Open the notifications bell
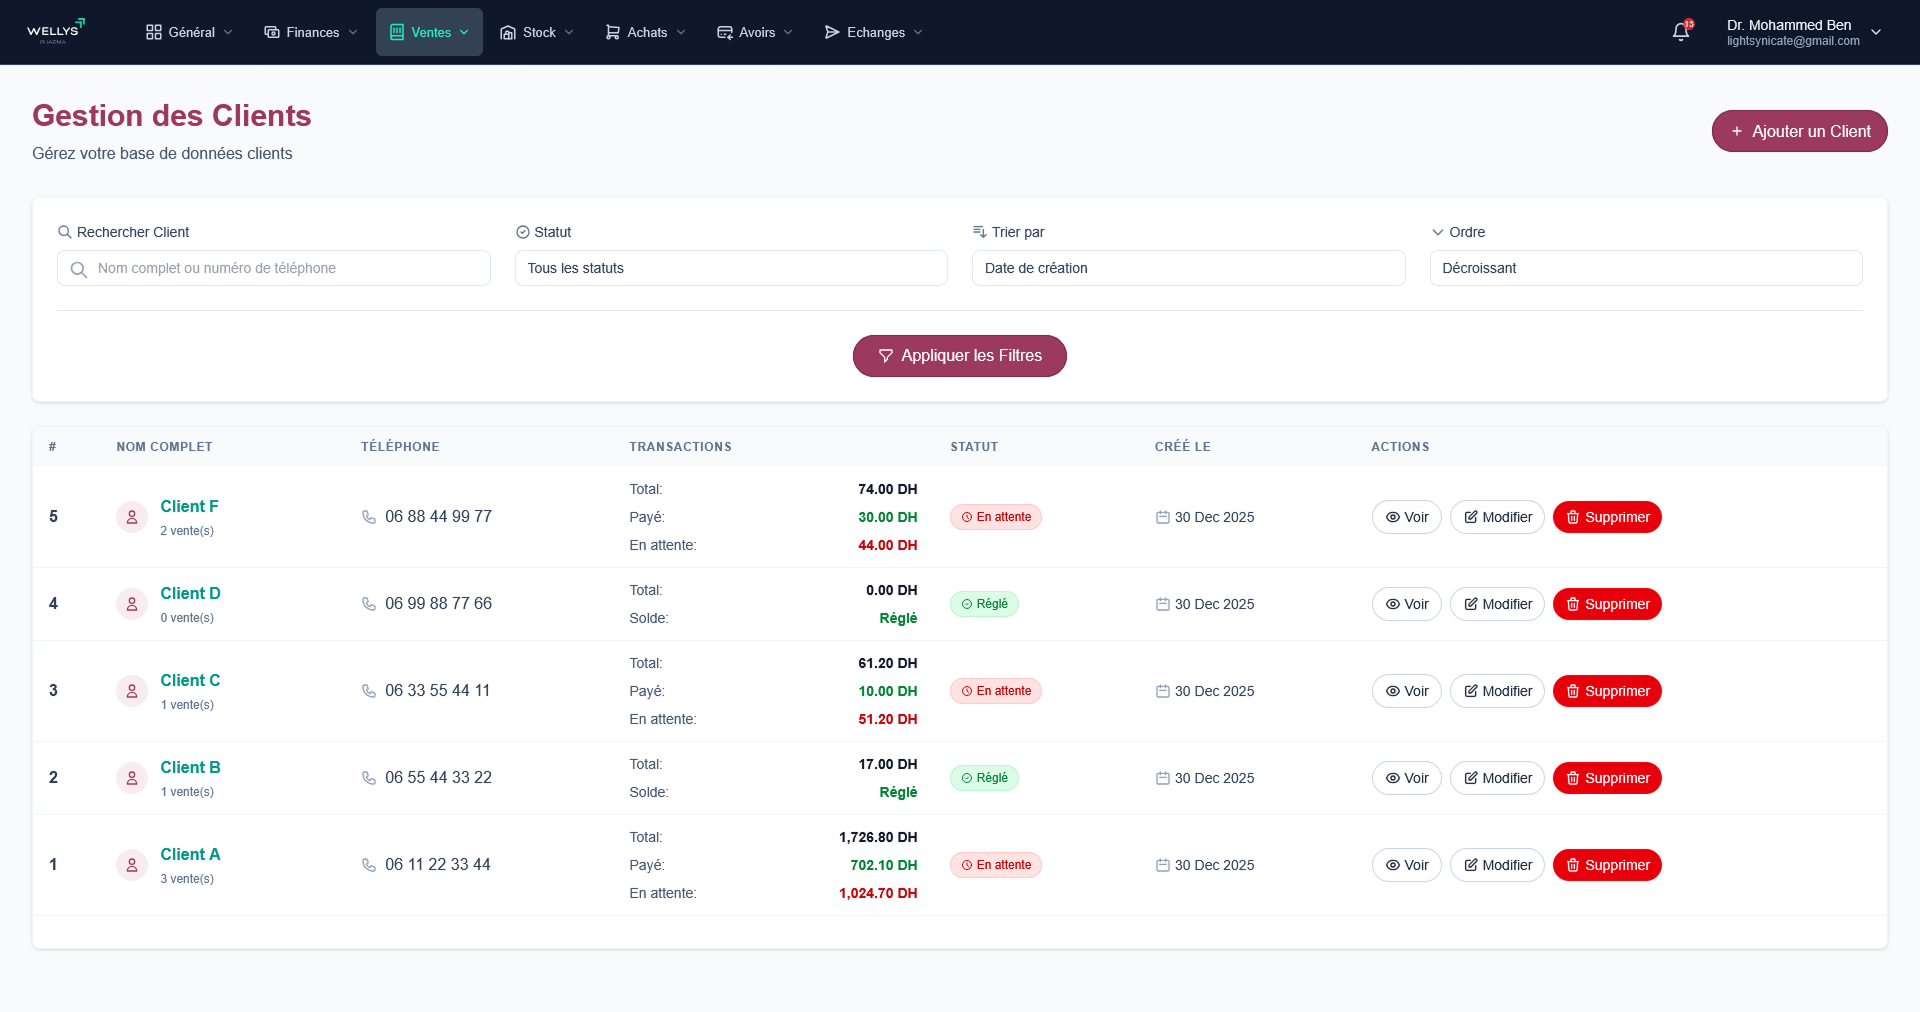 tap(1681, 32)
